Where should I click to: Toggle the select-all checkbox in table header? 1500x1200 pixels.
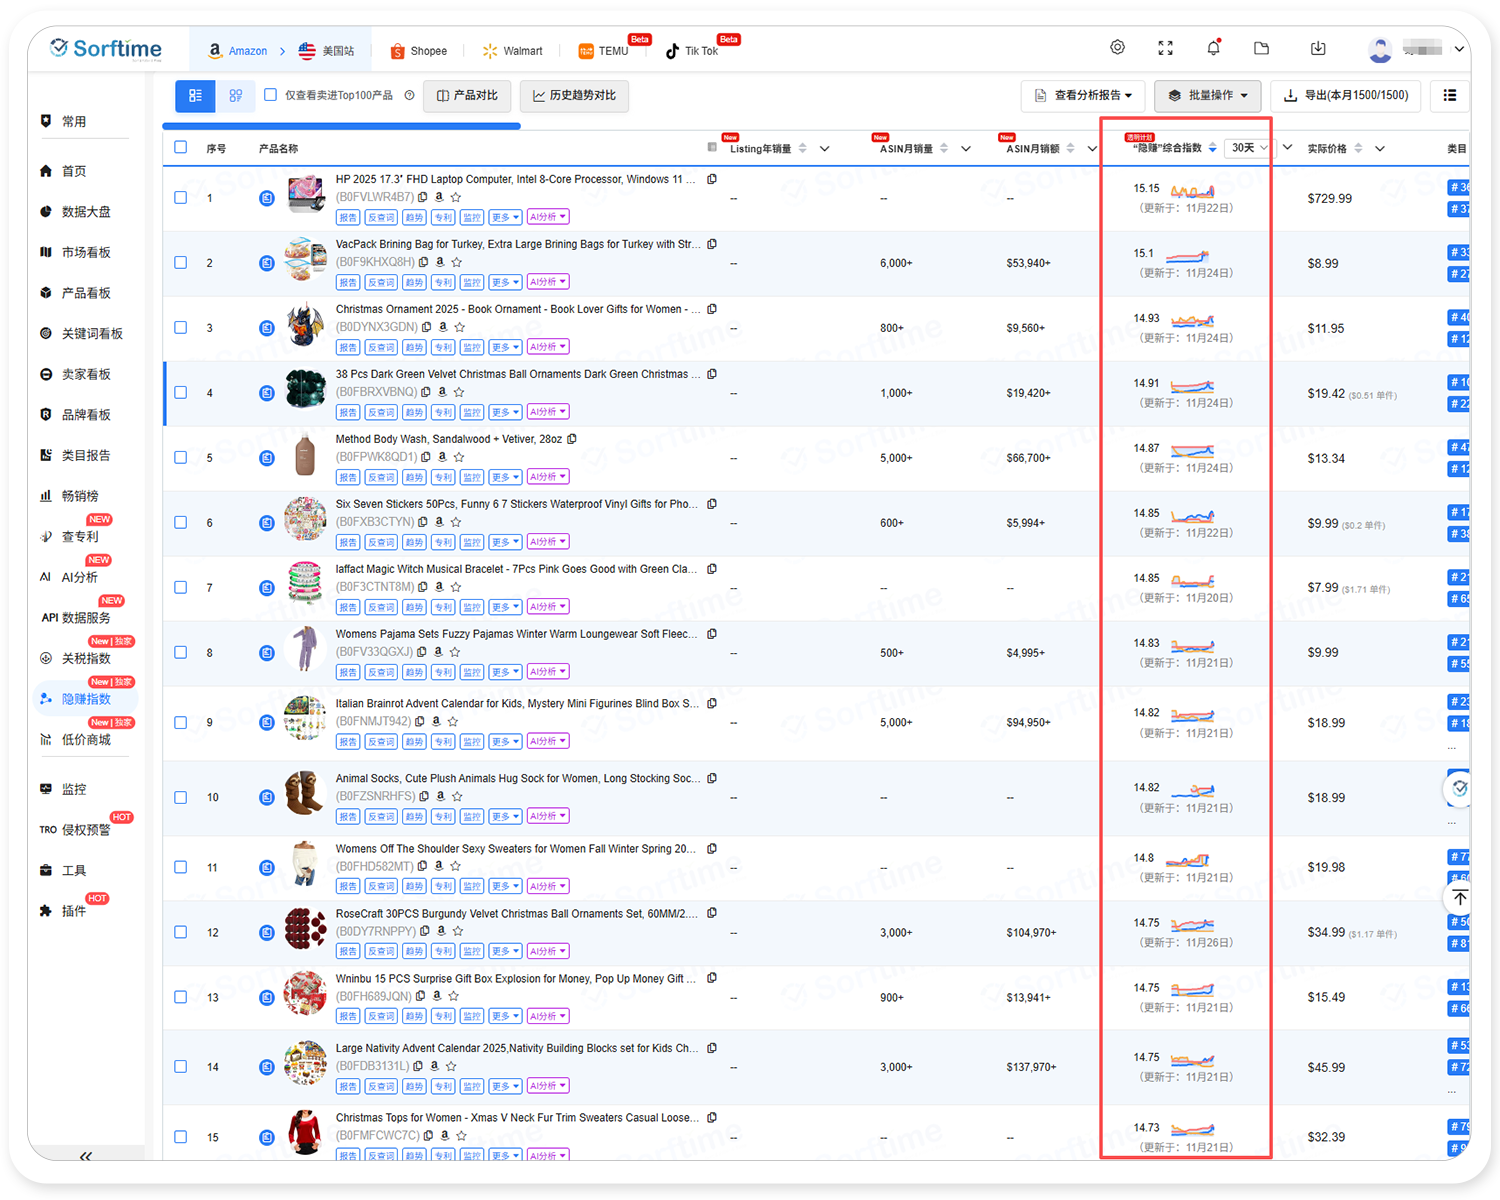(181, 148)
